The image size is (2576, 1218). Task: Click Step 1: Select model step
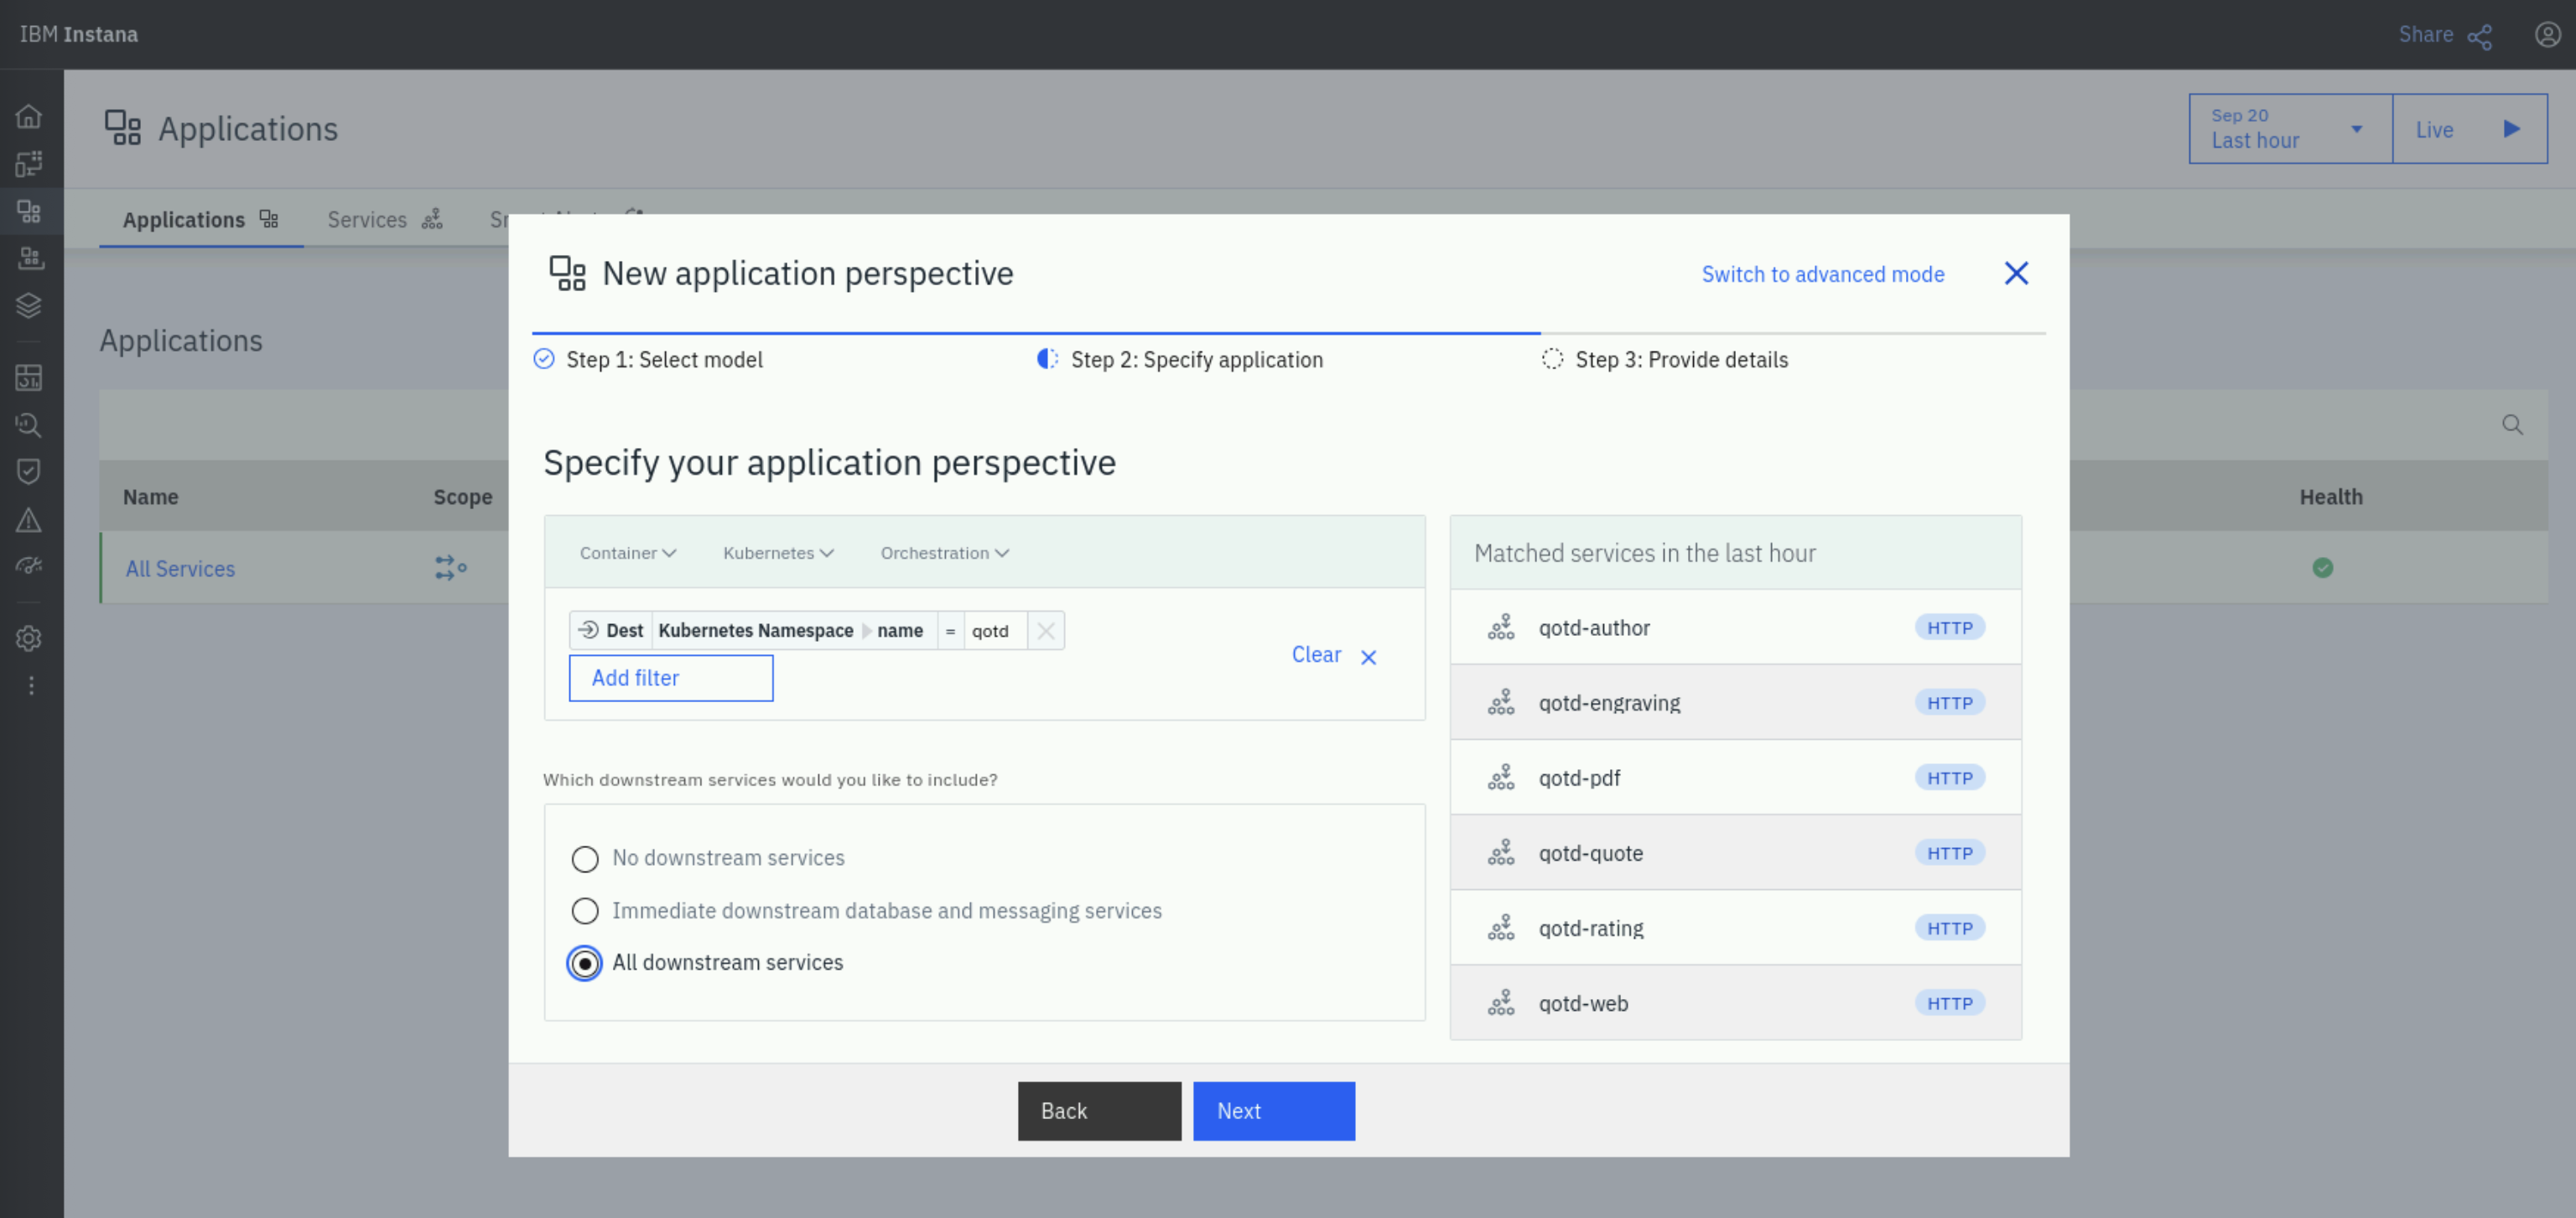[663, 360]
